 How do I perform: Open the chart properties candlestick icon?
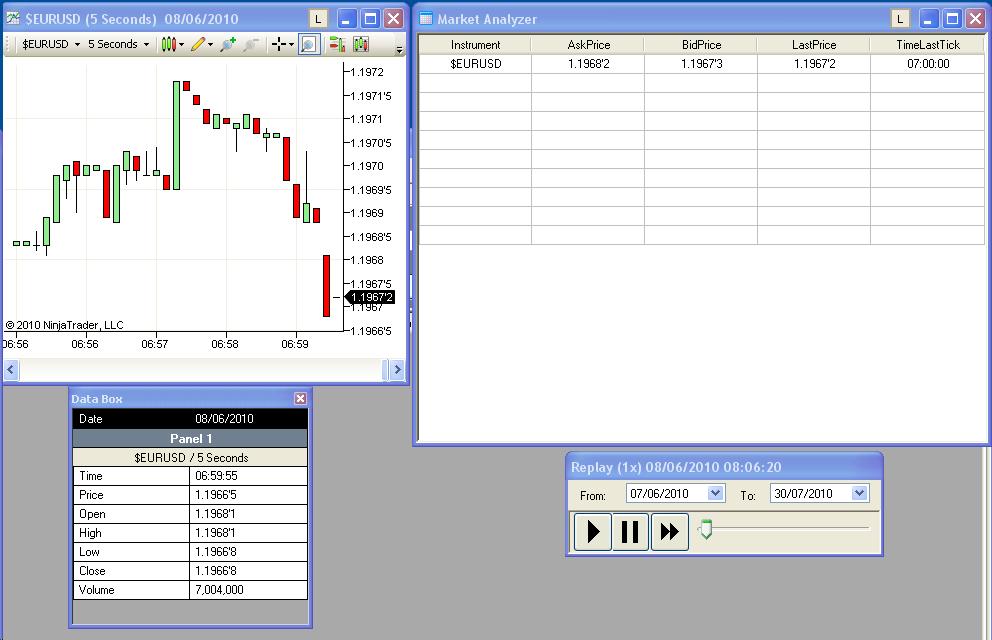click(361, 44)
